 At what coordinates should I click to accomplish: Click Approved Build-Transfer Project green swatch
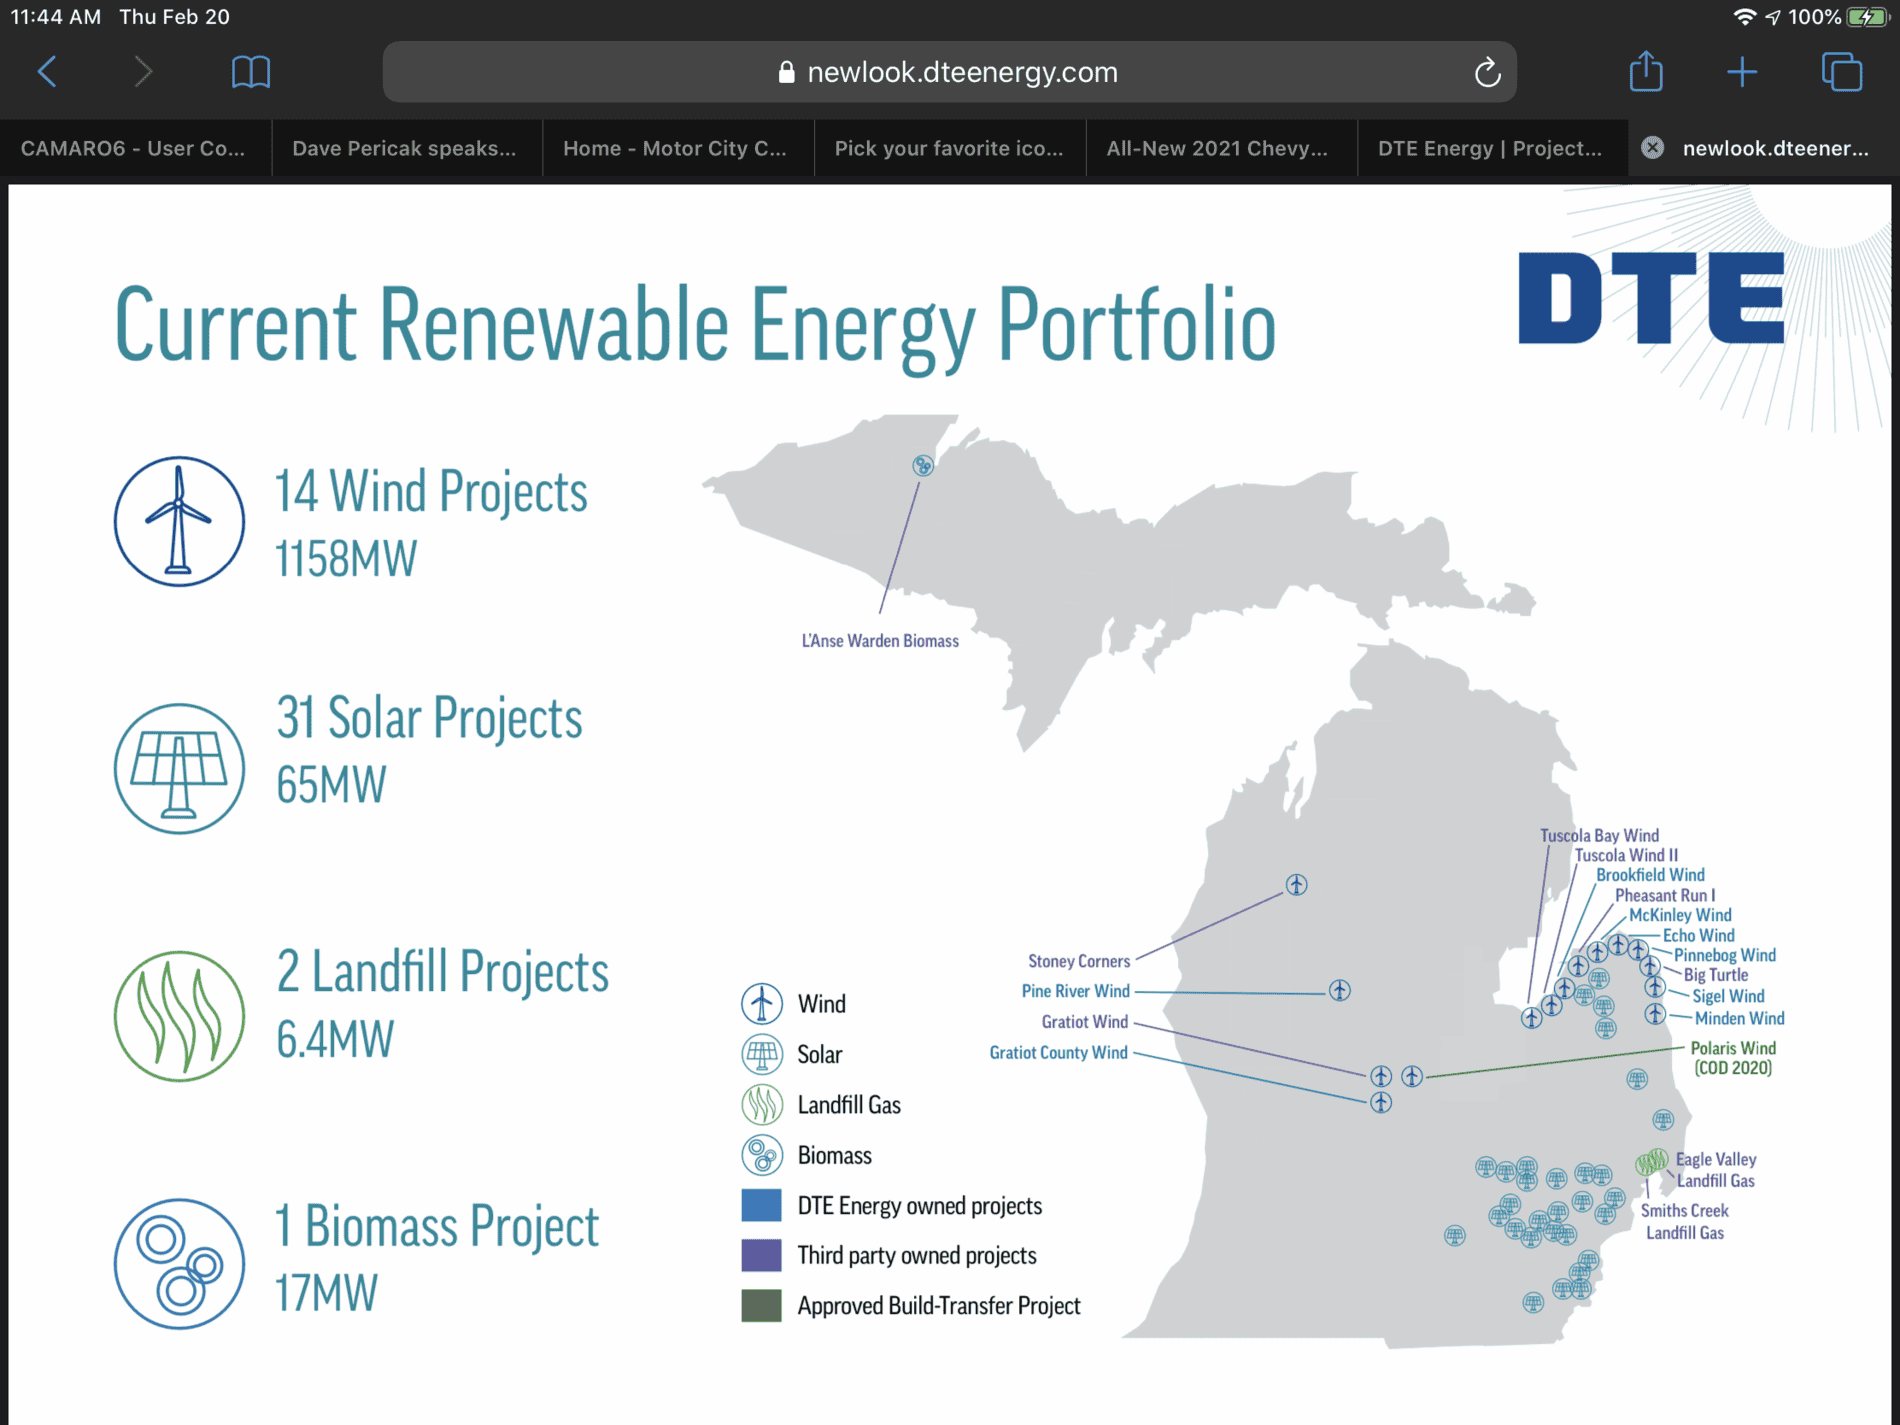pos(761,1305)
